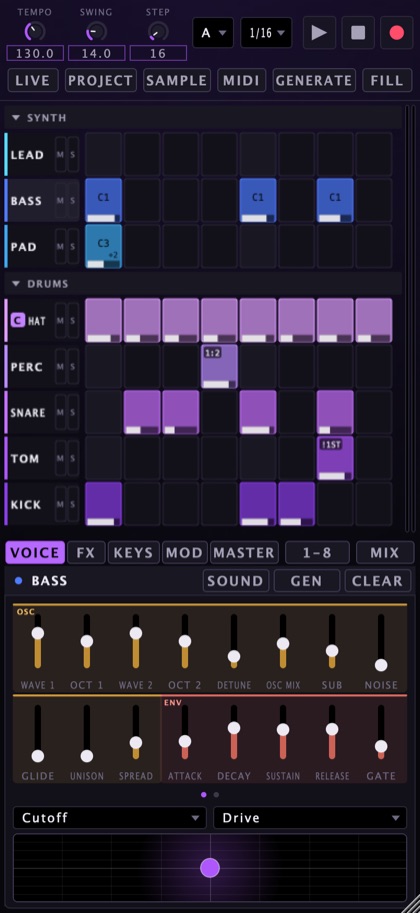The height and width of the screenshot is (913, 420).
Task: Solo the PERC track
Action: (73, 366)
